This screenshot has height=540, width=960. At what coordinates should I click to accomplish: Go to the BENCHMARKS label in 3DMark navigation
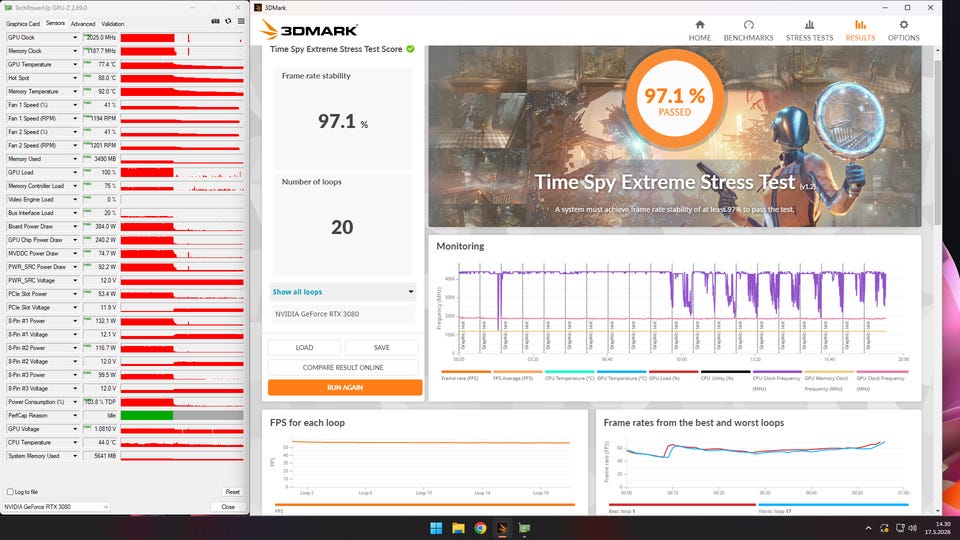coord(748,38)
